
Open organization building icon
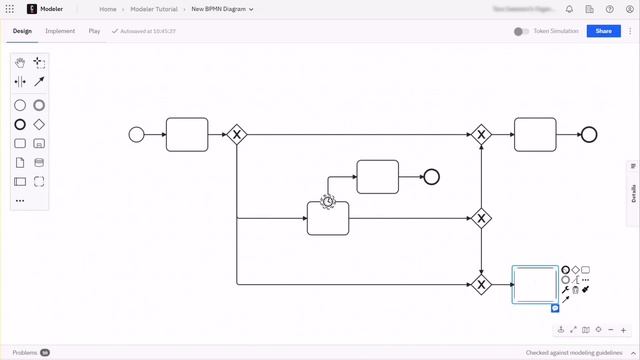(589, 9)
